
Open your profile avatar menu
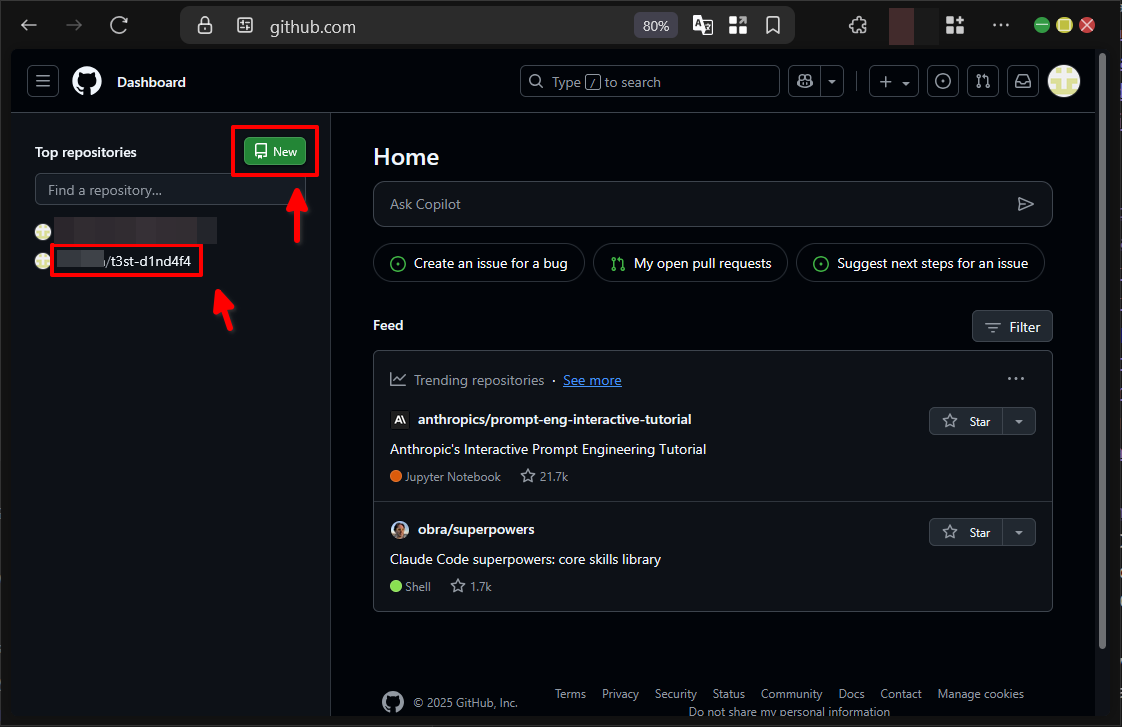pos(1063,81)
